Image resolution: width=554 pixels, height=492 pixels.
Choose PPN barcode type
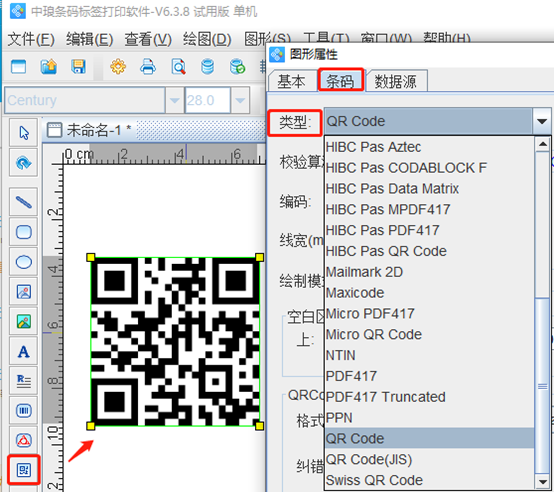click(x=429, y=418)
